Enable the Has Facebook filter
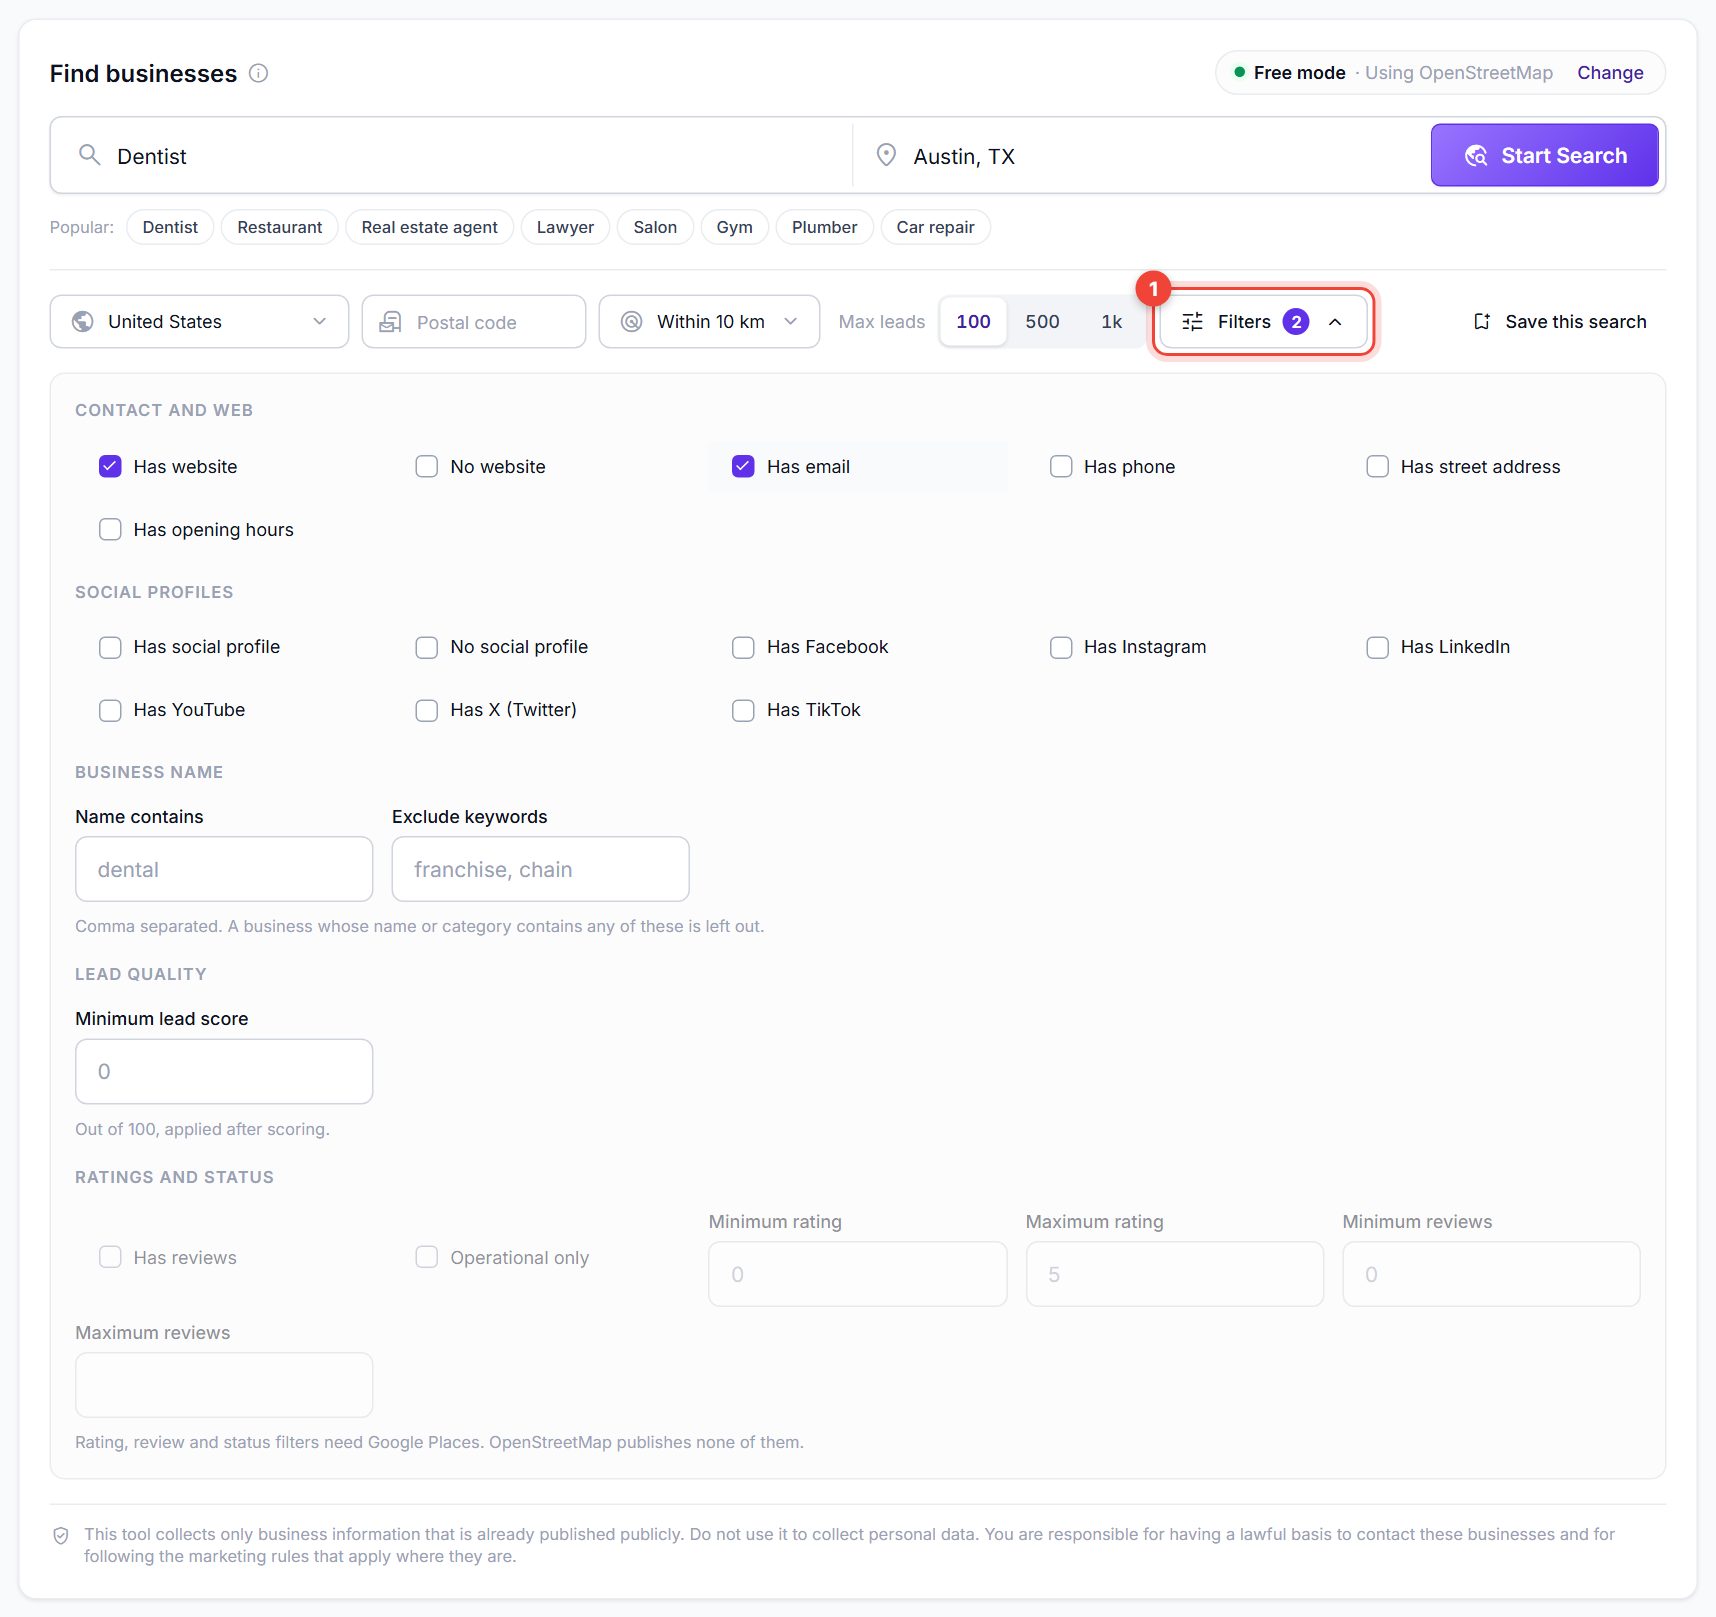The height and width of the screenshot is (1617, 1716). 743,647
